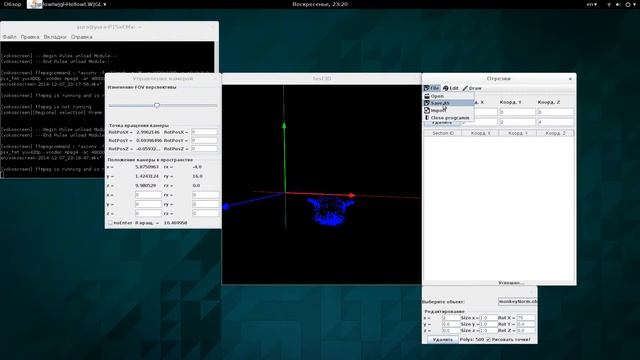The width and height of the screenshot is (640, 360).
Task: Click the camera y input field
Action: [148, 204]
